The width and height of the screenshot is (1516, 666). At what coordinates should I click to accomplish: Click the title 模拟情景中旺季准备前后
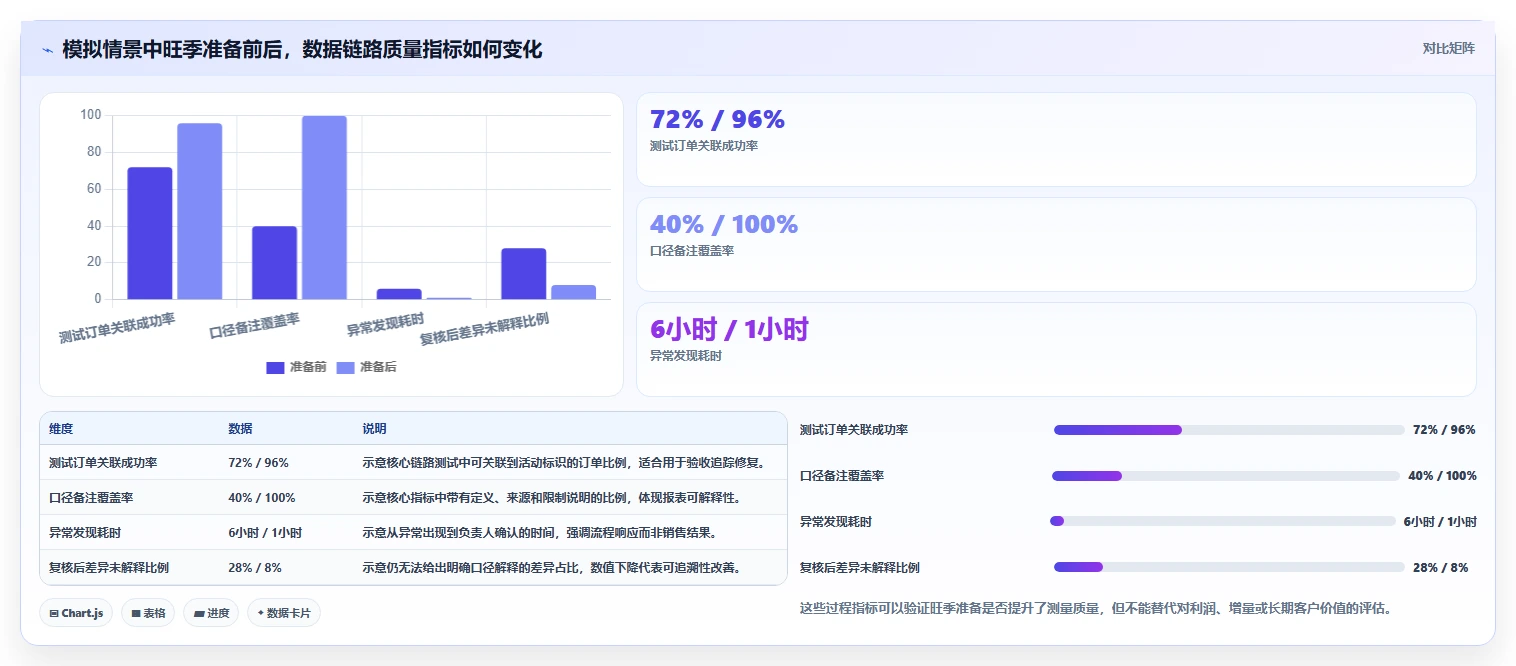coord(302,49)
